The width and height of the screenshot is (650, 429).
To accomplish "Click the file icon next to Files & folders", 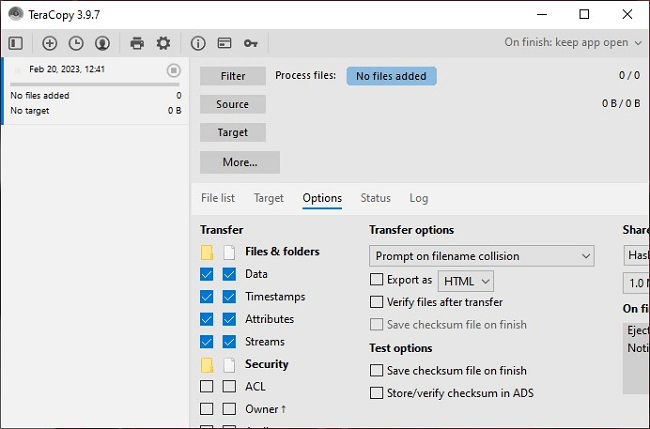I will tap(229, 252).
